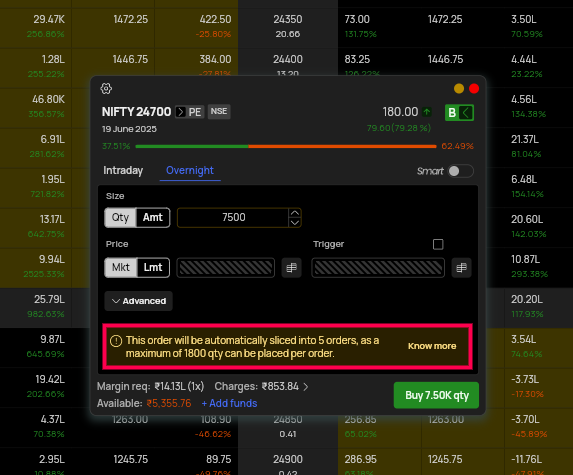The width and height of the screenshot is (573, 475).
Task: Click 422.50 call price cell
Action: click(x=215, y=19)
